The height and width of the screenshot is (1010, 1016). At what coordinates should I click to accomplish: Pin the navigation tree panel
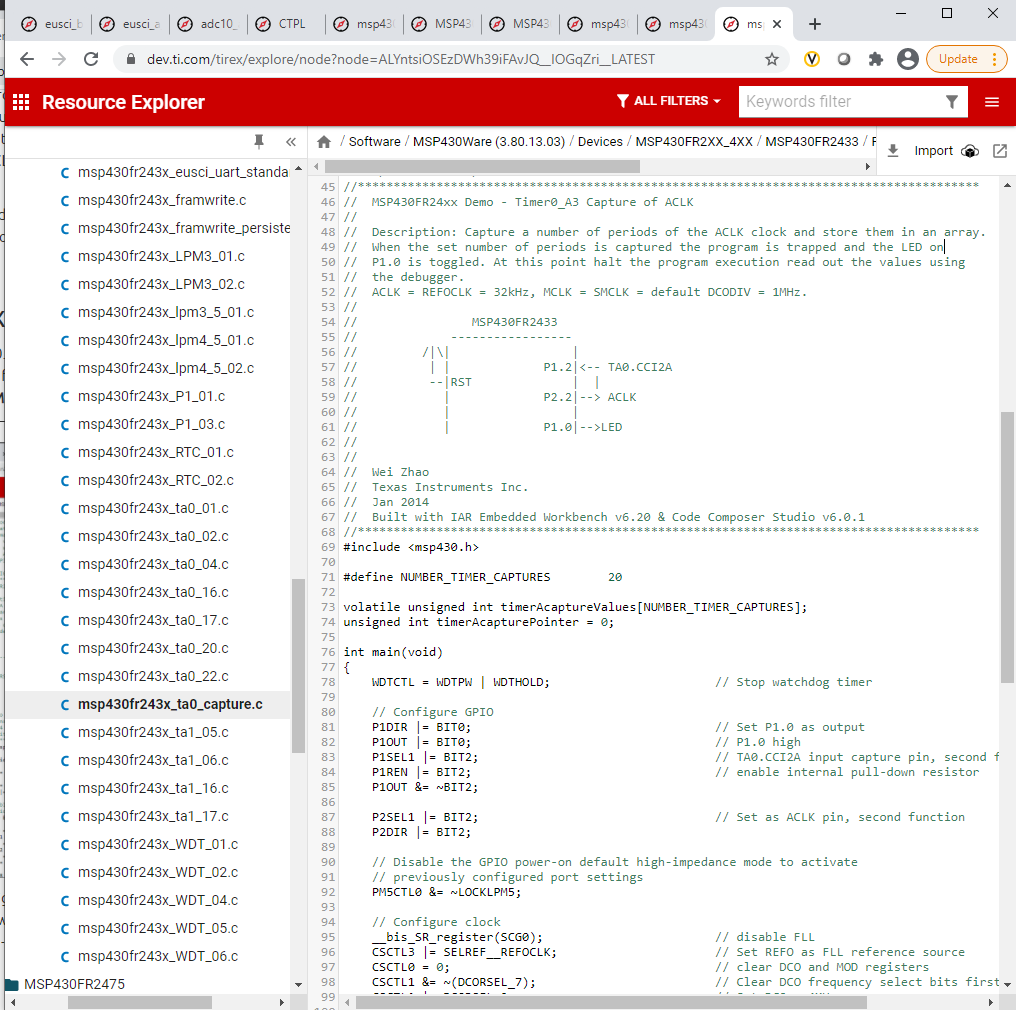[259, 141]
